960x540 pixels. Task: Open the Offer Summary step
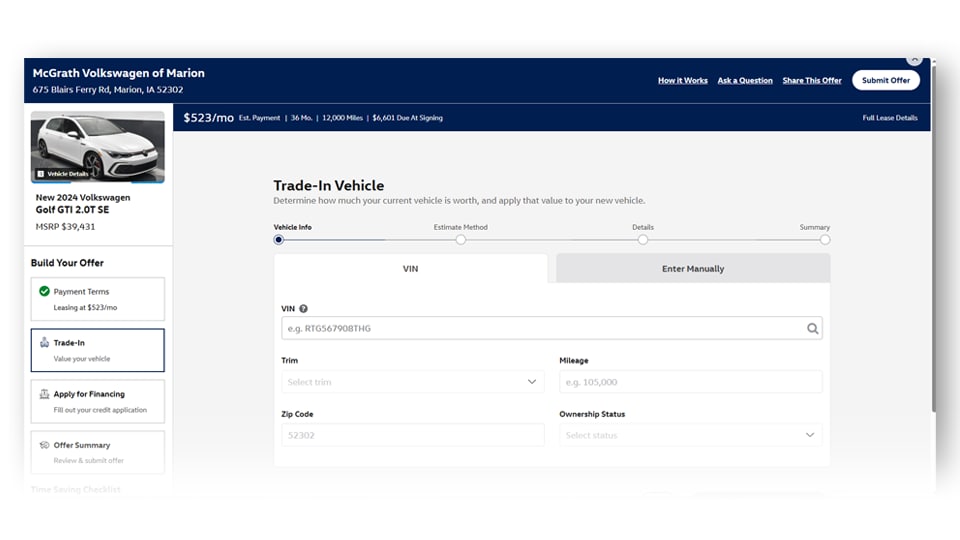click(x=98, y=452)
